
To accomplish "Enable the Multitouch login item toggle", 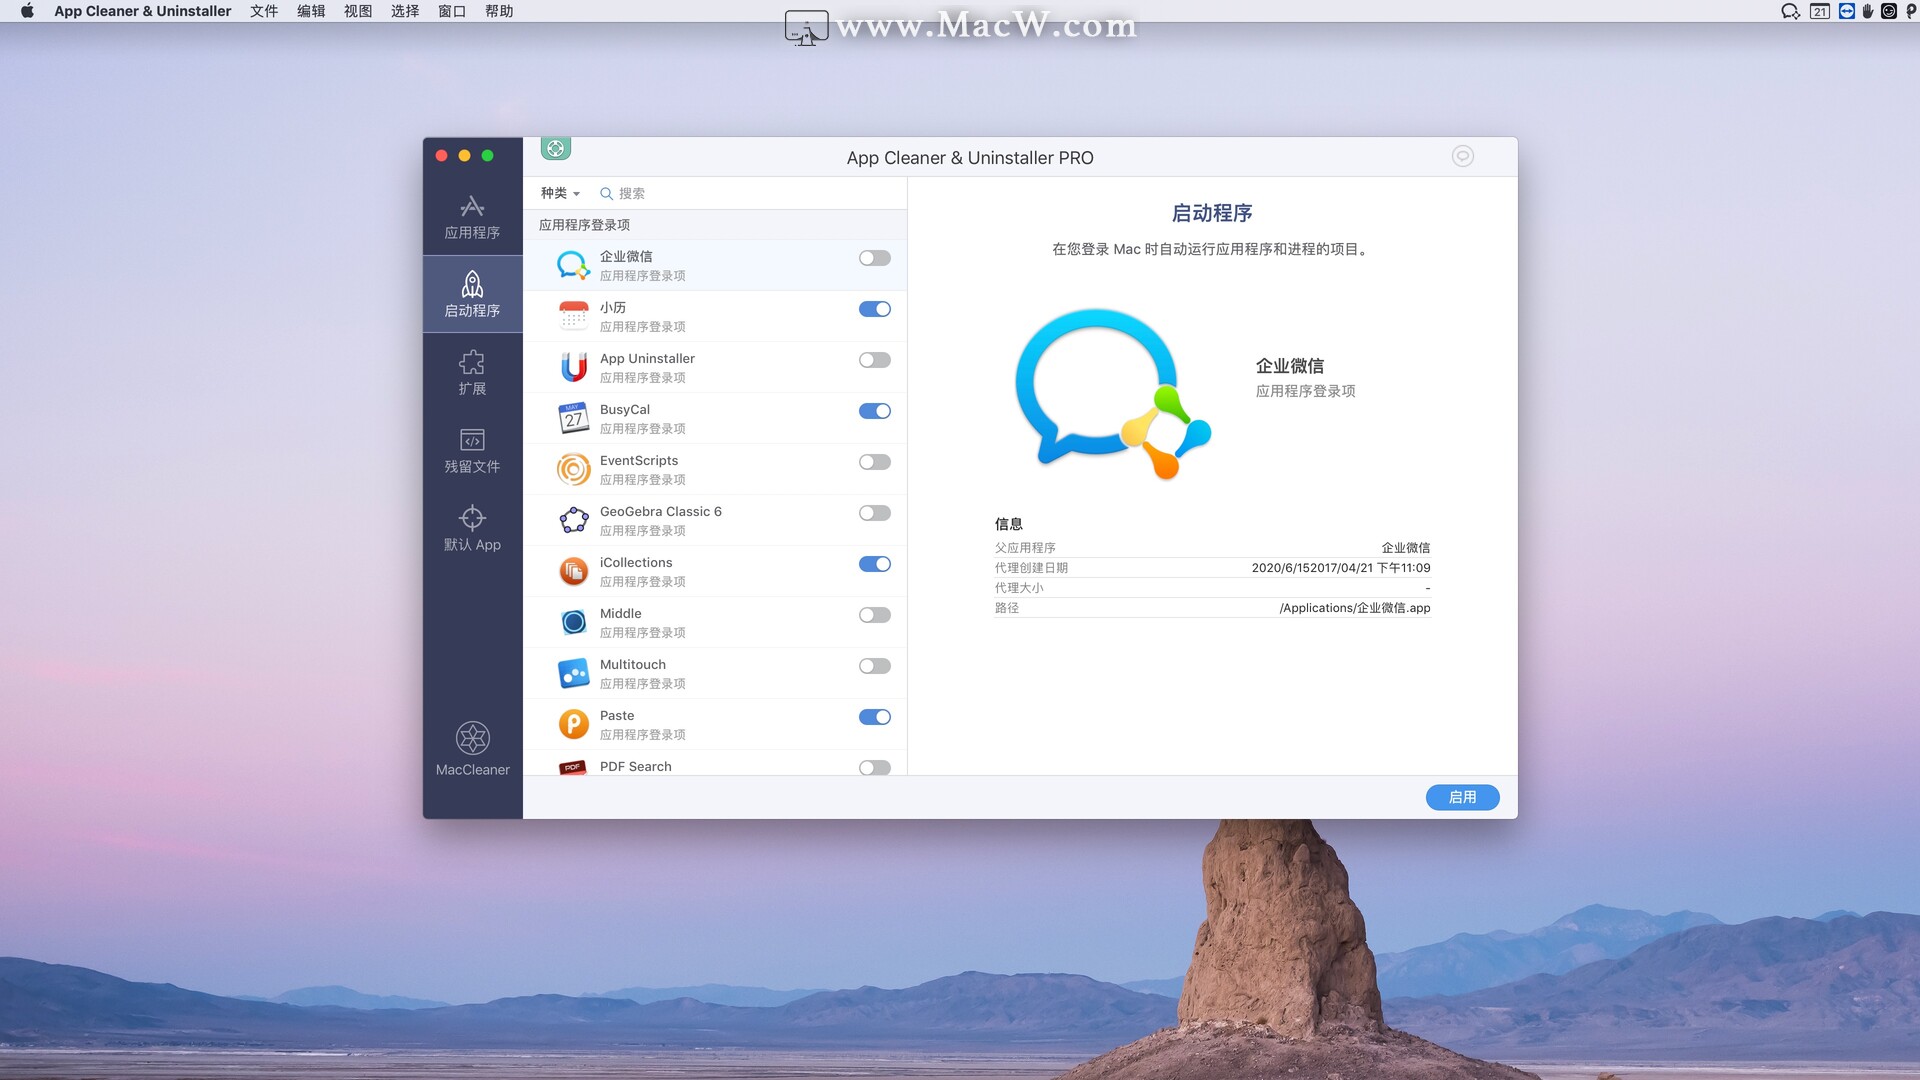I will click(x=874, y=666).
